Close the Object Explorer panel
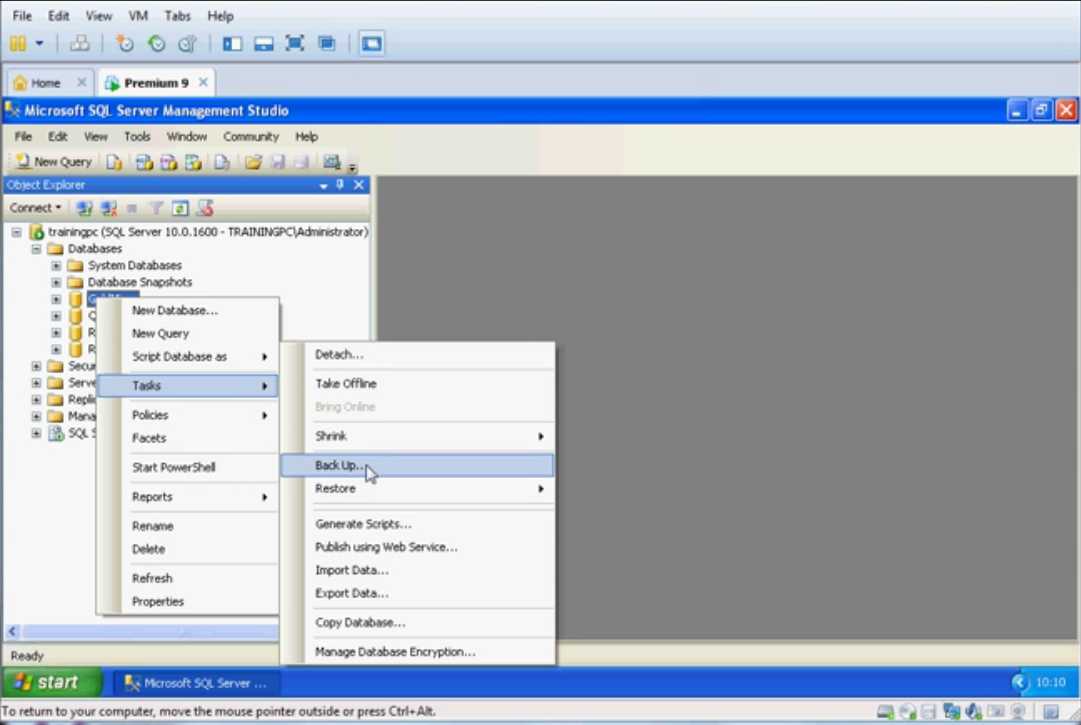This screenshot has width=1081, height=725. pyautogui.click(x=358, y=185)
